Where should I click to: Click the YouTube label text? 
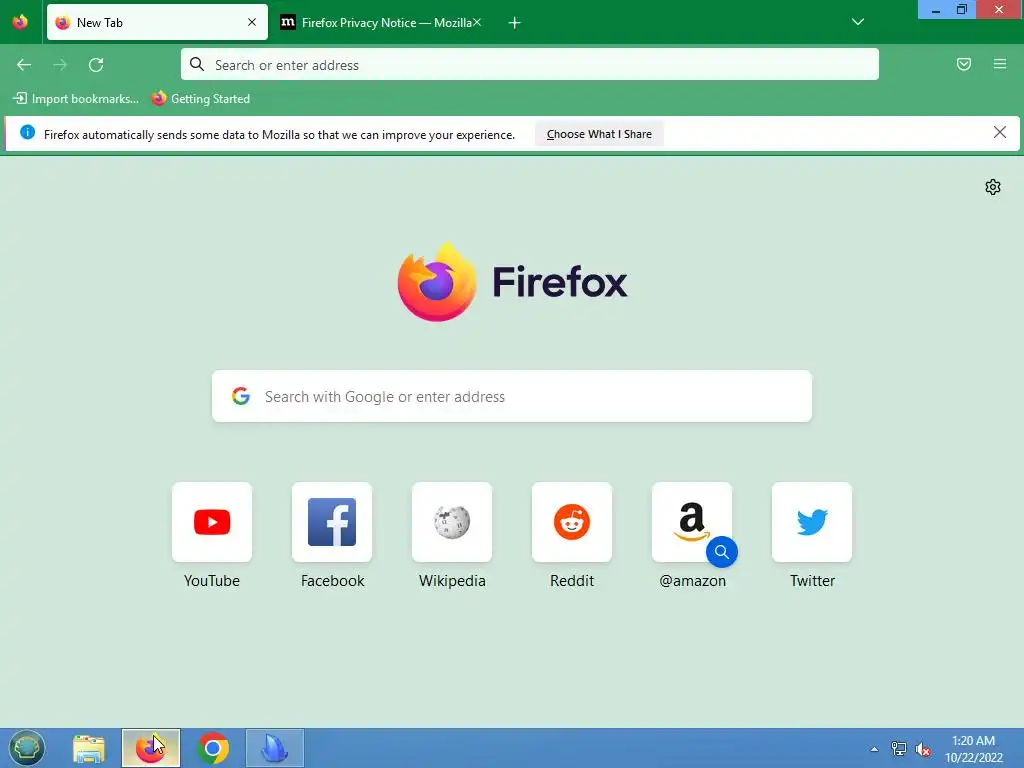212,581
